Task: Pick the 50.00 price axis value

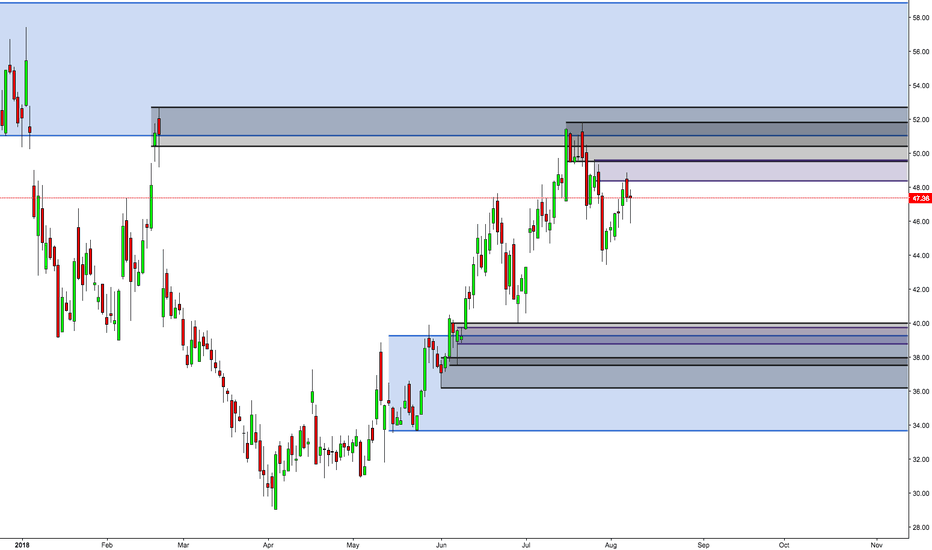Action: (921, 153)
